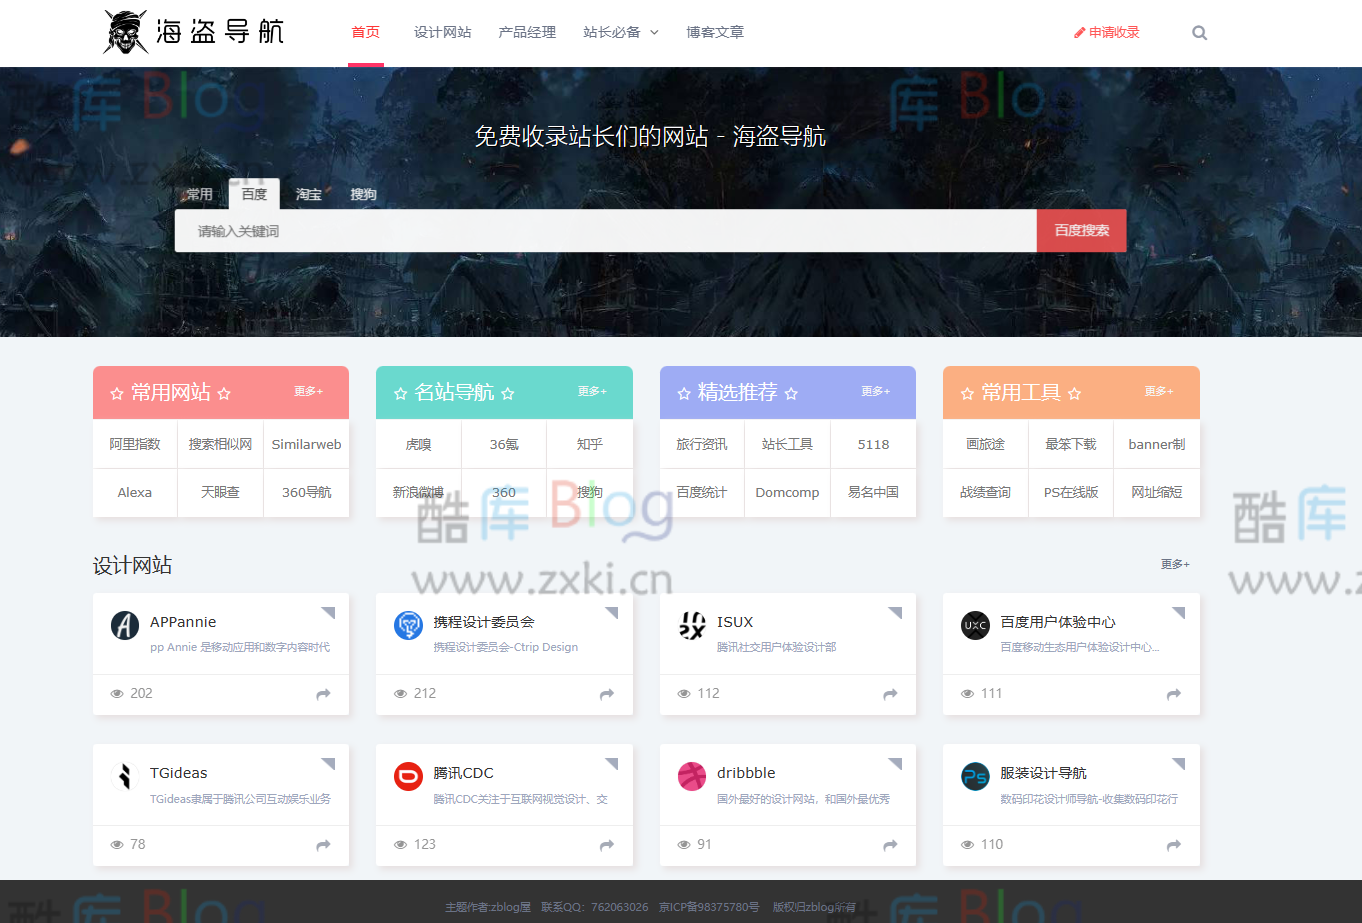Click the 申请收录 link
This screenshot has width=1362, height=923.
tap(1106, 31)
